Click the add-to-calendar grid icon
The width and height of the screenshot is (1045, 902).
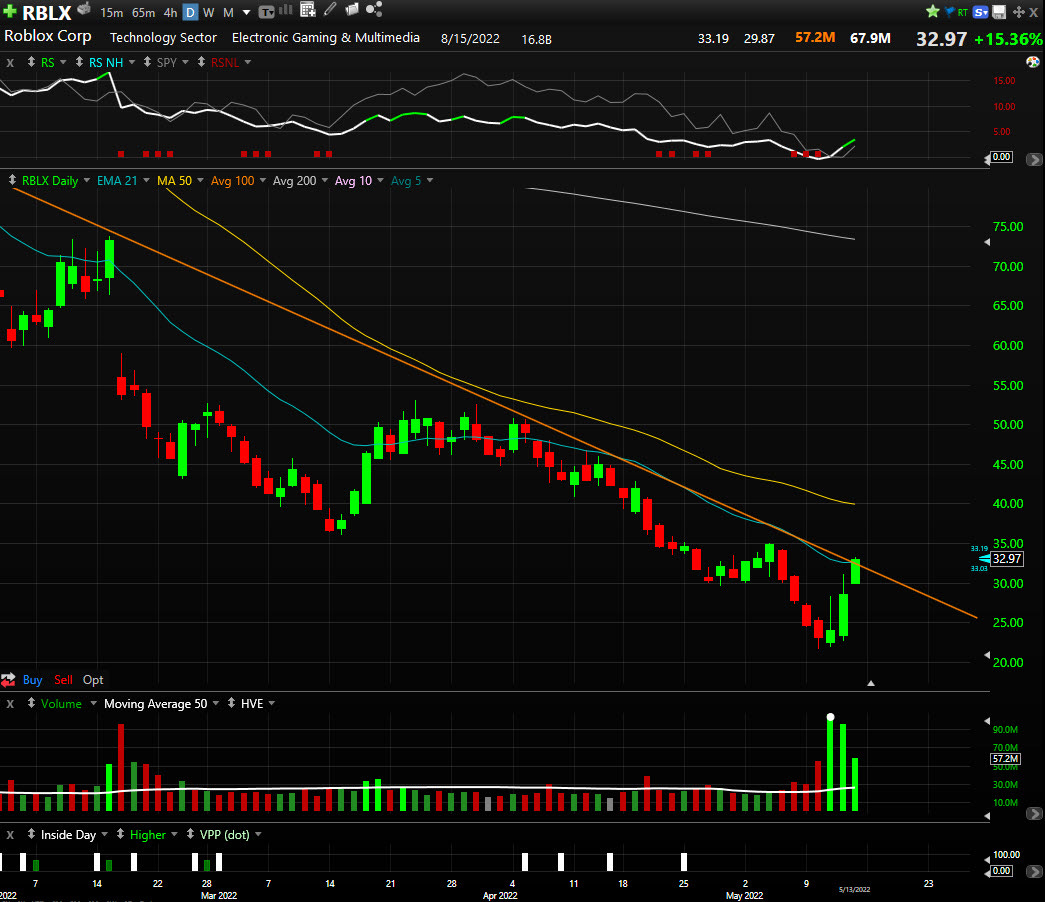tap(307, 9)
